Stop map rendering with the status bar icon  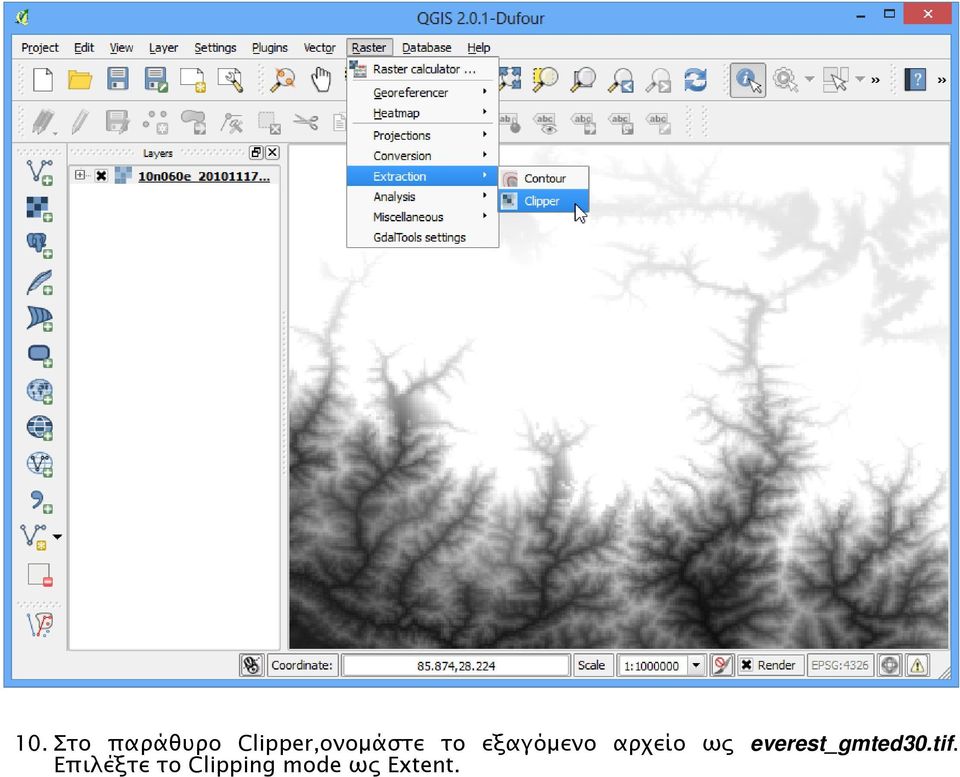[x=722, y=665]
